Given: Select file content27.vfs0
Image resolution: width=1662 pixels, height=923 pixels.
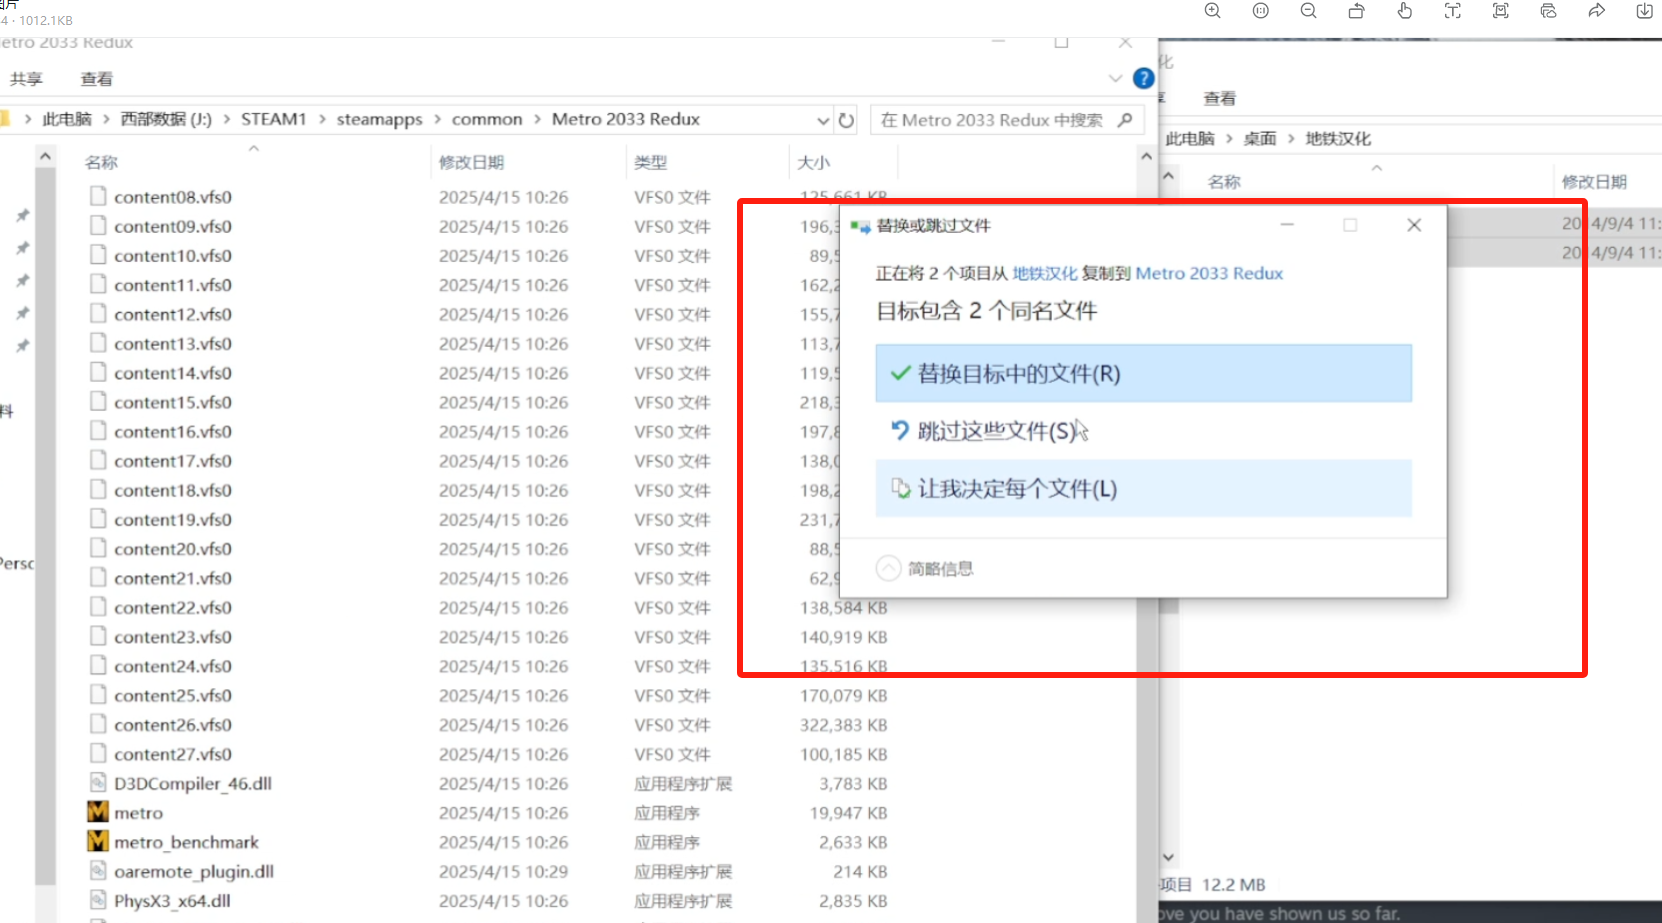Looking at the screenshot, I should pyautogui.click(x=173, y=754).
